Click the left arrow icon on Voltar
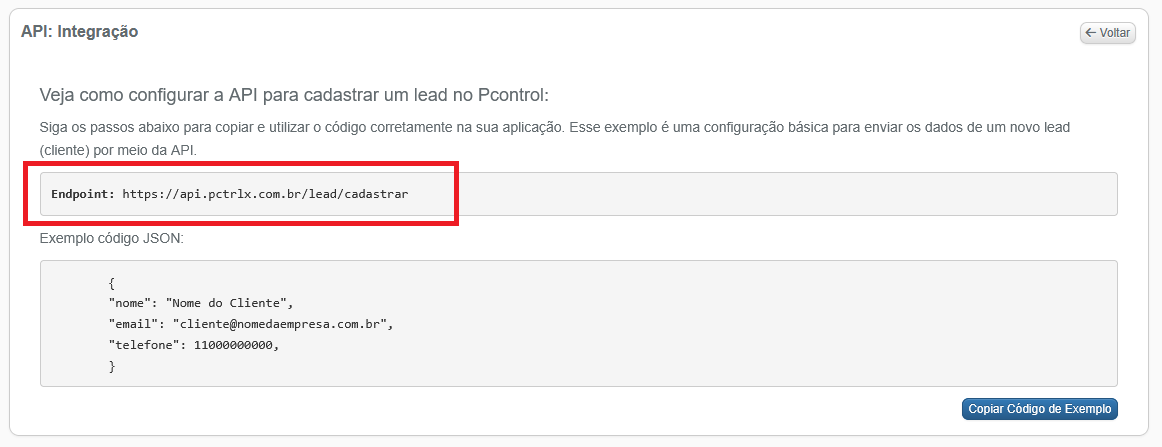Viewport: 1162px width, 447px height. tap(1090, 33)
